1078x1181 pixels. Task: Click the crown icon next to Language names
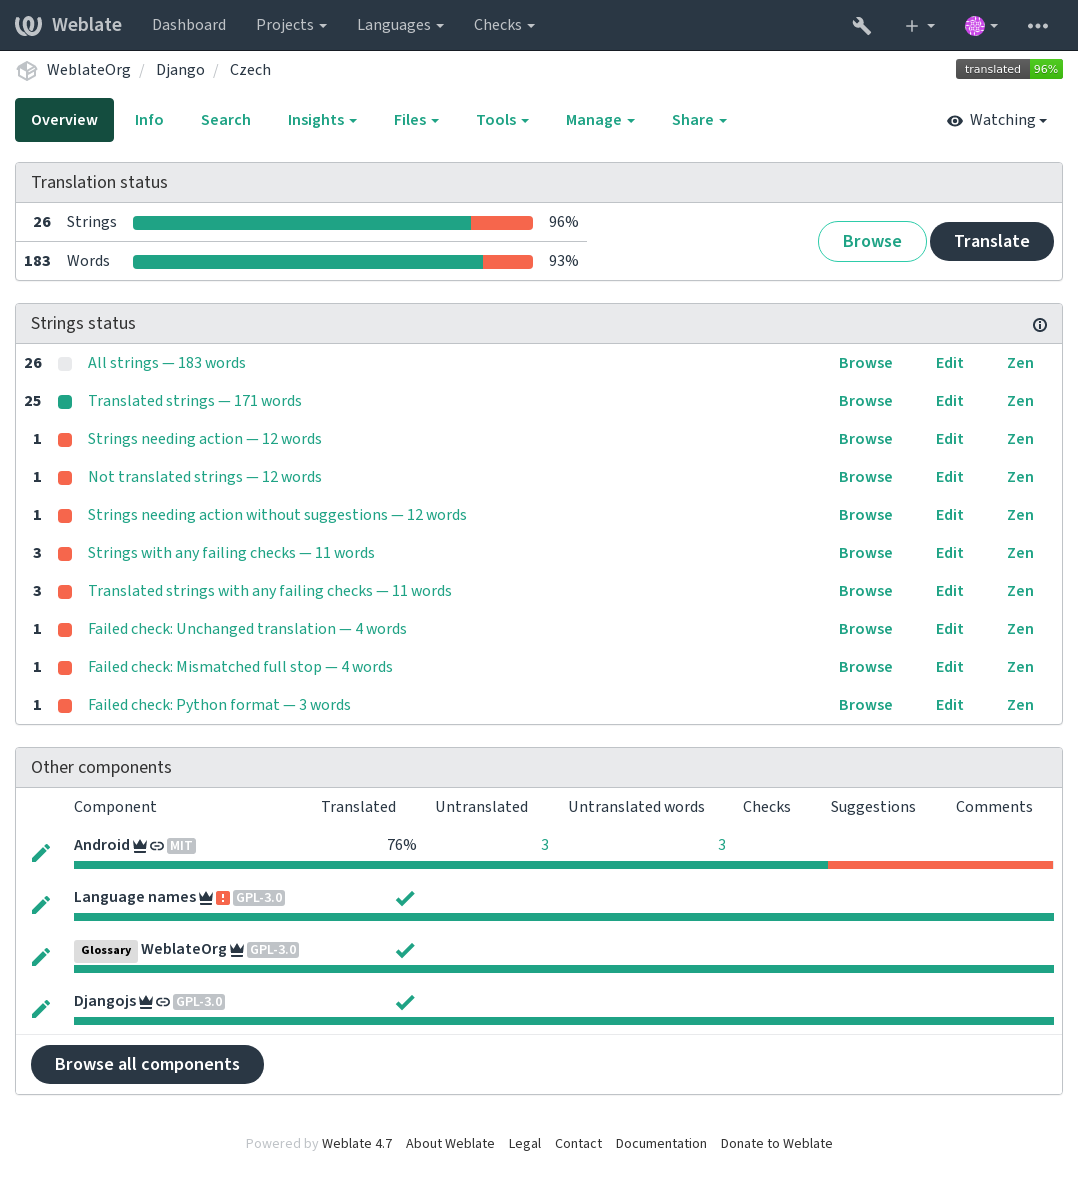(206, 898)
